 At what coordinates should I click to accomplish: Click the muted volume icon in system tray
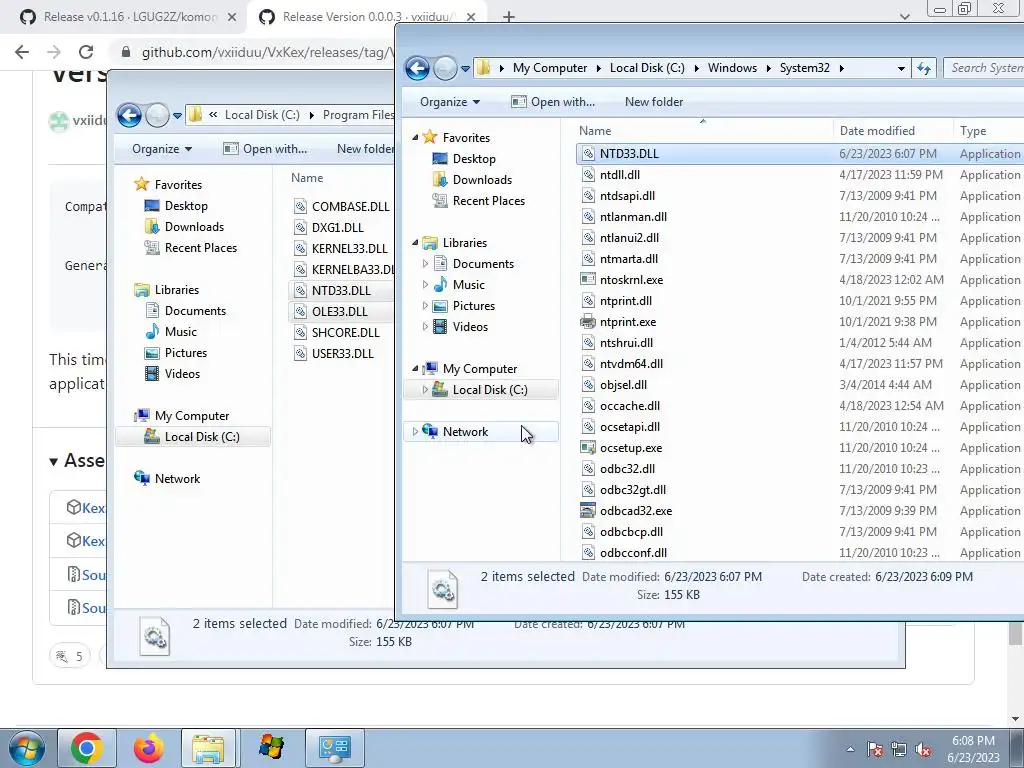point(923,749)
